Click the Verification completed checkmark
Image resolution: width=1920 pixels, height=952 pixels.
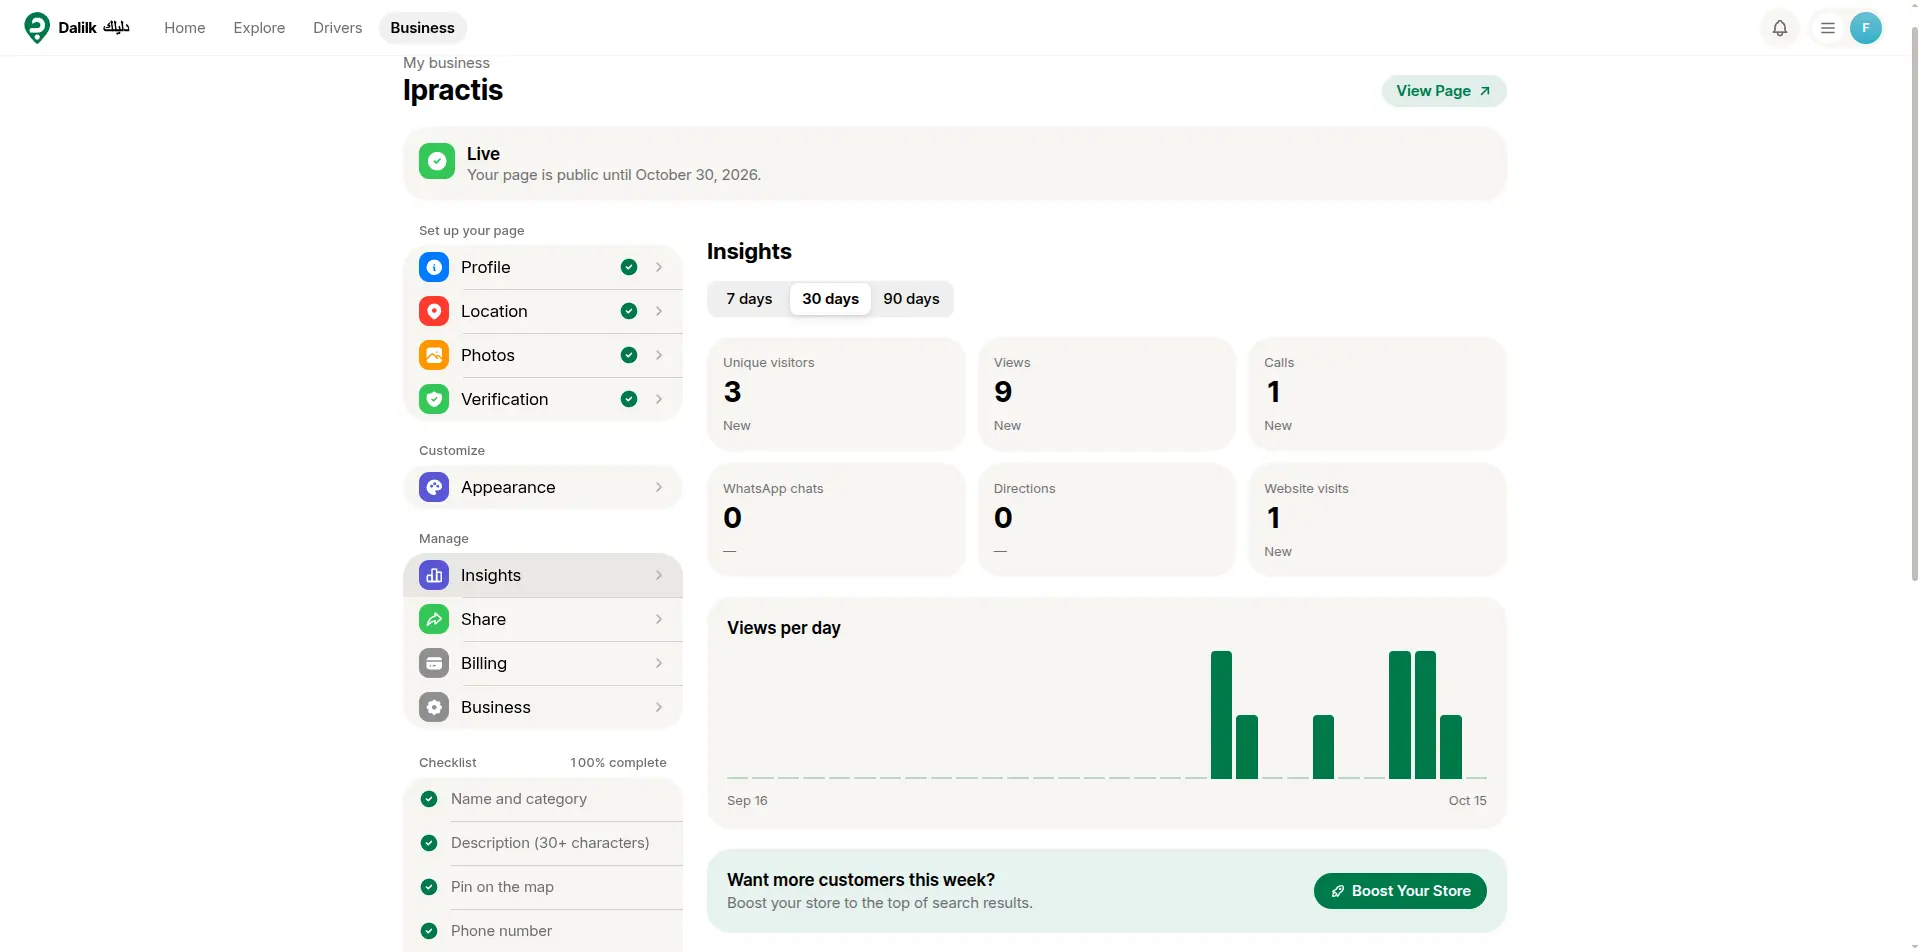[629, 399]
